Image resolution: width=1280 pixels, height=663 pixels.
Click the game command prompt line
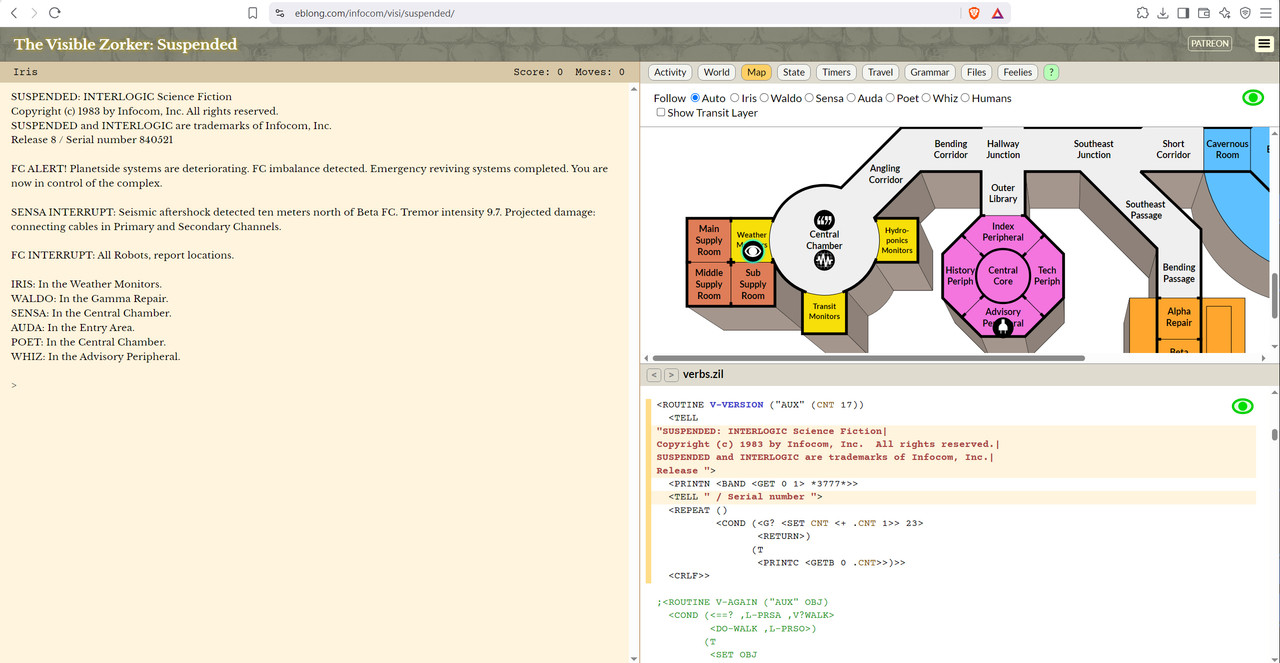(x=318, y=385)
